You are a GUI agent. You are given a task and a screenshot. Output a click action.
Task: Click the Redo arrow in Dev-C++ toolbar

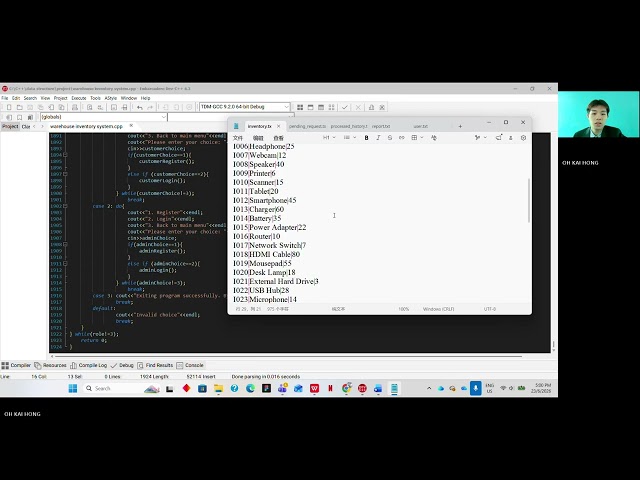pyautogui.click(x=150, y=107)
